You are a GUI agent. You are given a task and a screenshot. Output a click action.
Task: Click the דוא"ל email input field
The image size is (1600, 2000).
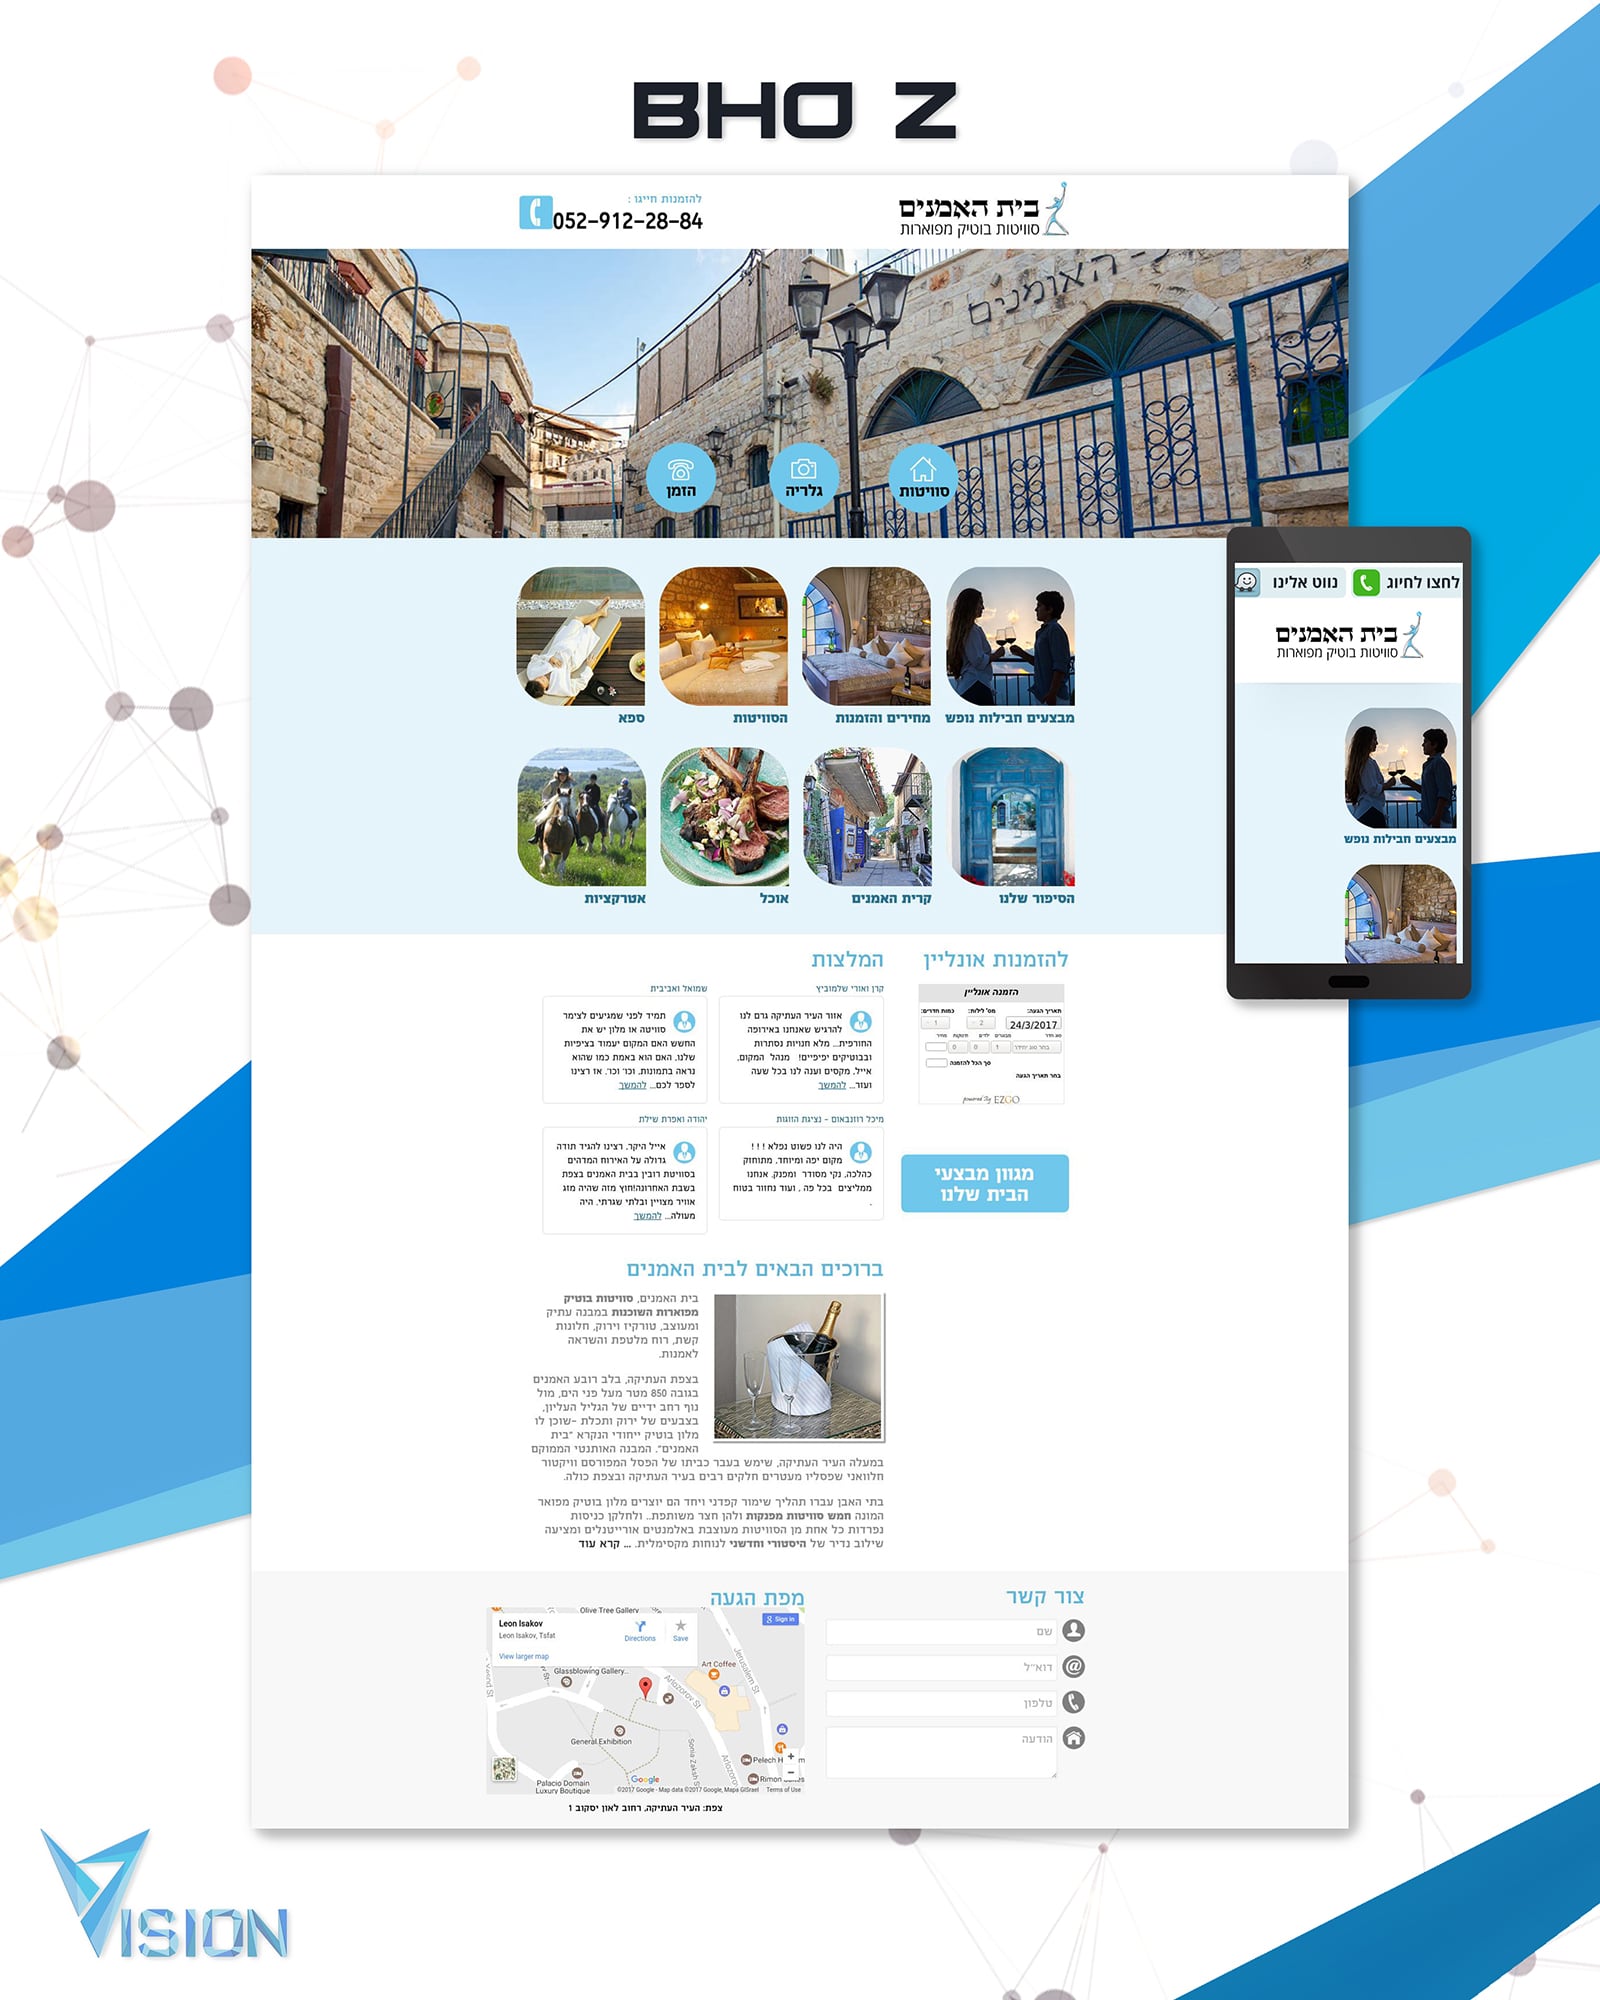(x=941, y=1667)
